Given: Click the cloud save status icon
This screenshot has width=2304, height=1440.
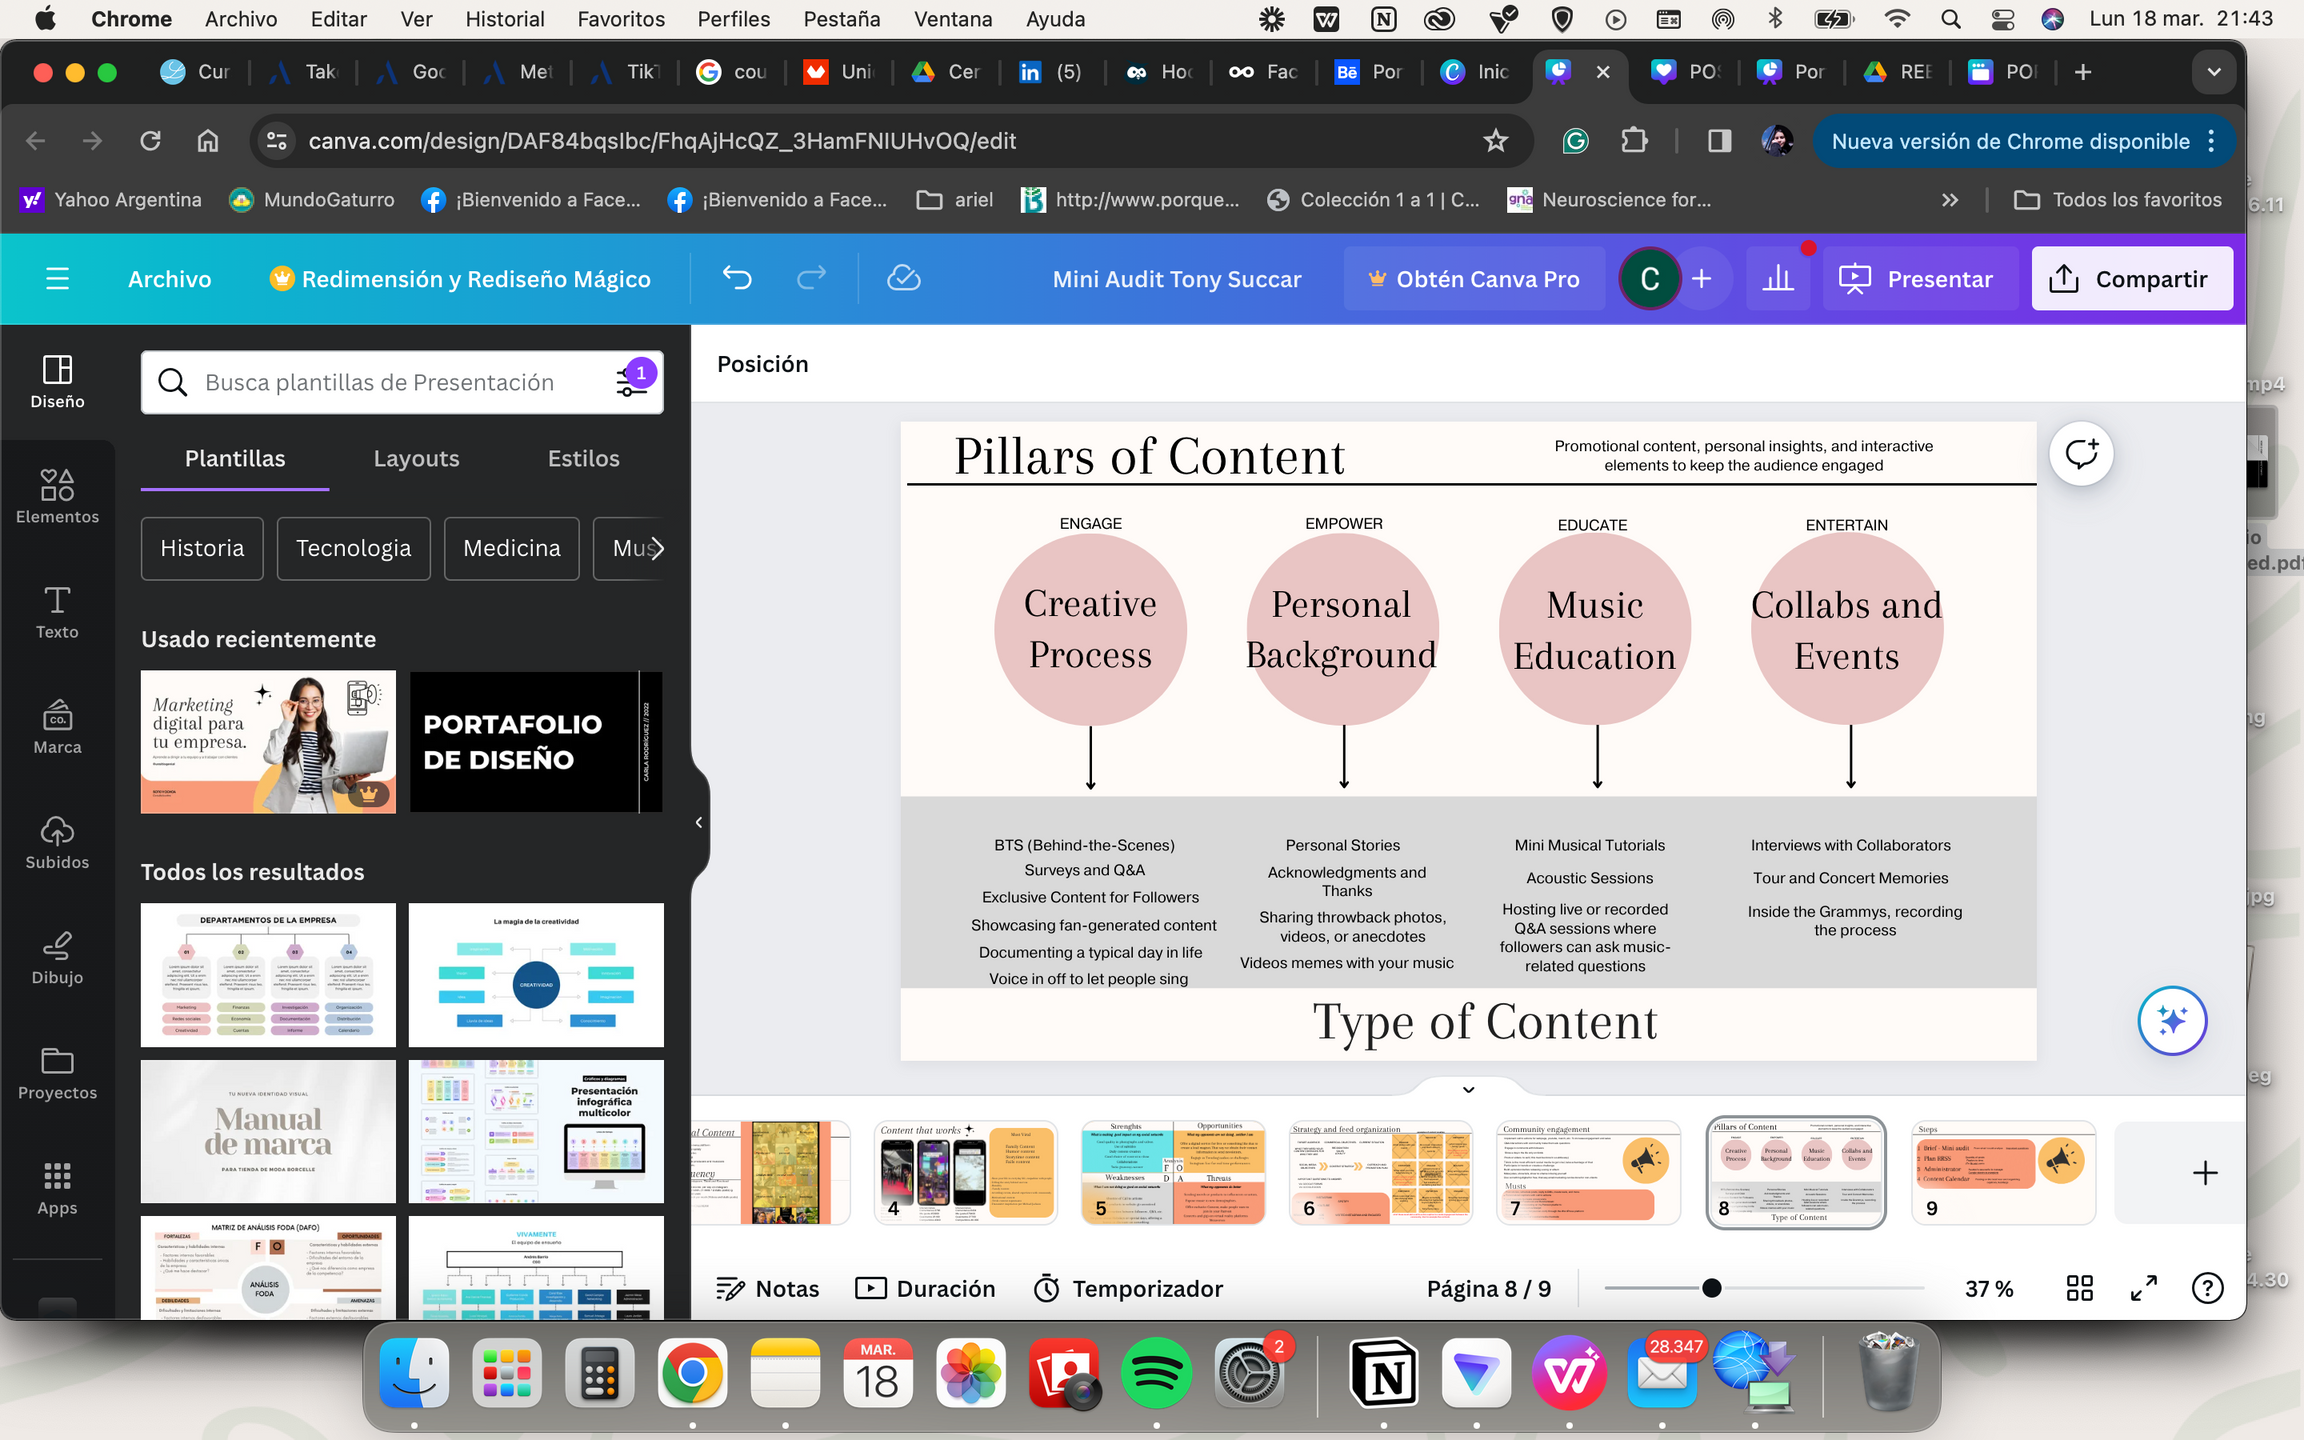Looking at the screenshot, I should (x=903, y=278).
